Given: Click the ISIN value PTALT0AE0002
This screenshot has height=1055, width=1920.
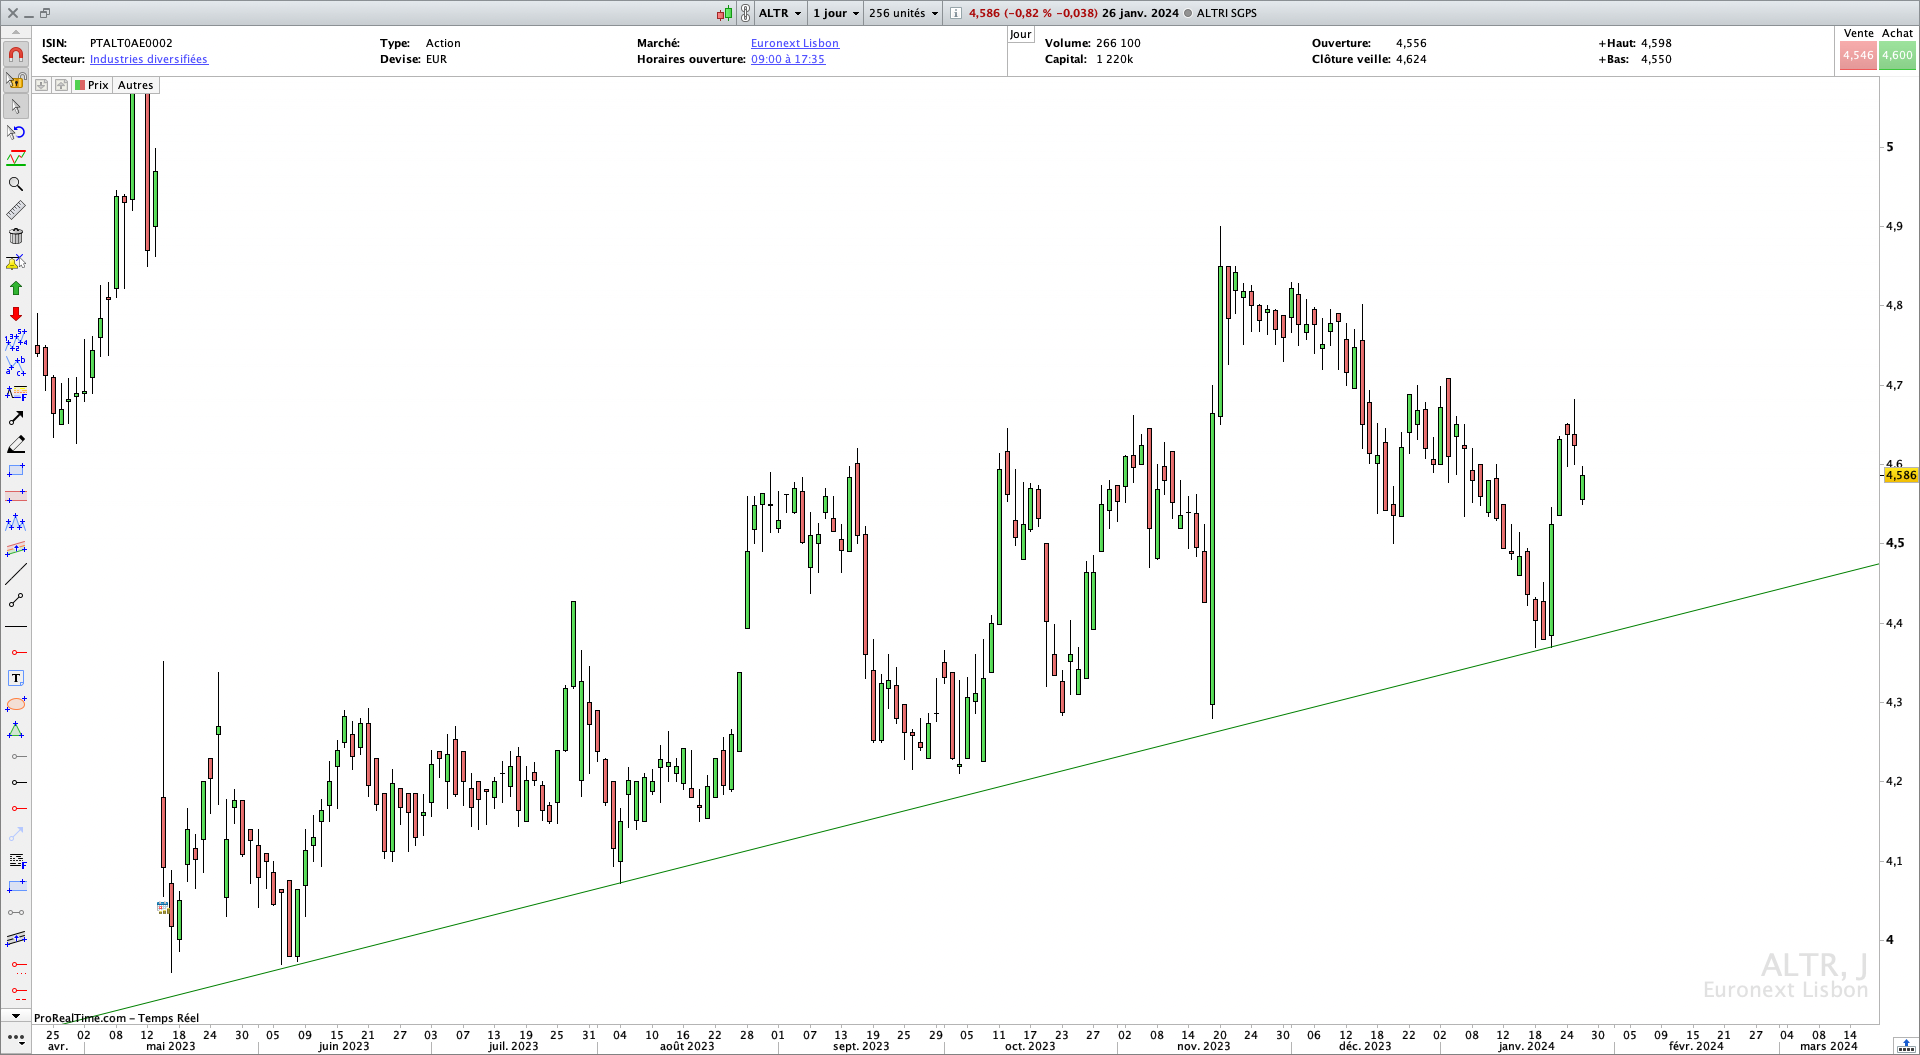Looking at the screenshot, I should tap(131, 43).
